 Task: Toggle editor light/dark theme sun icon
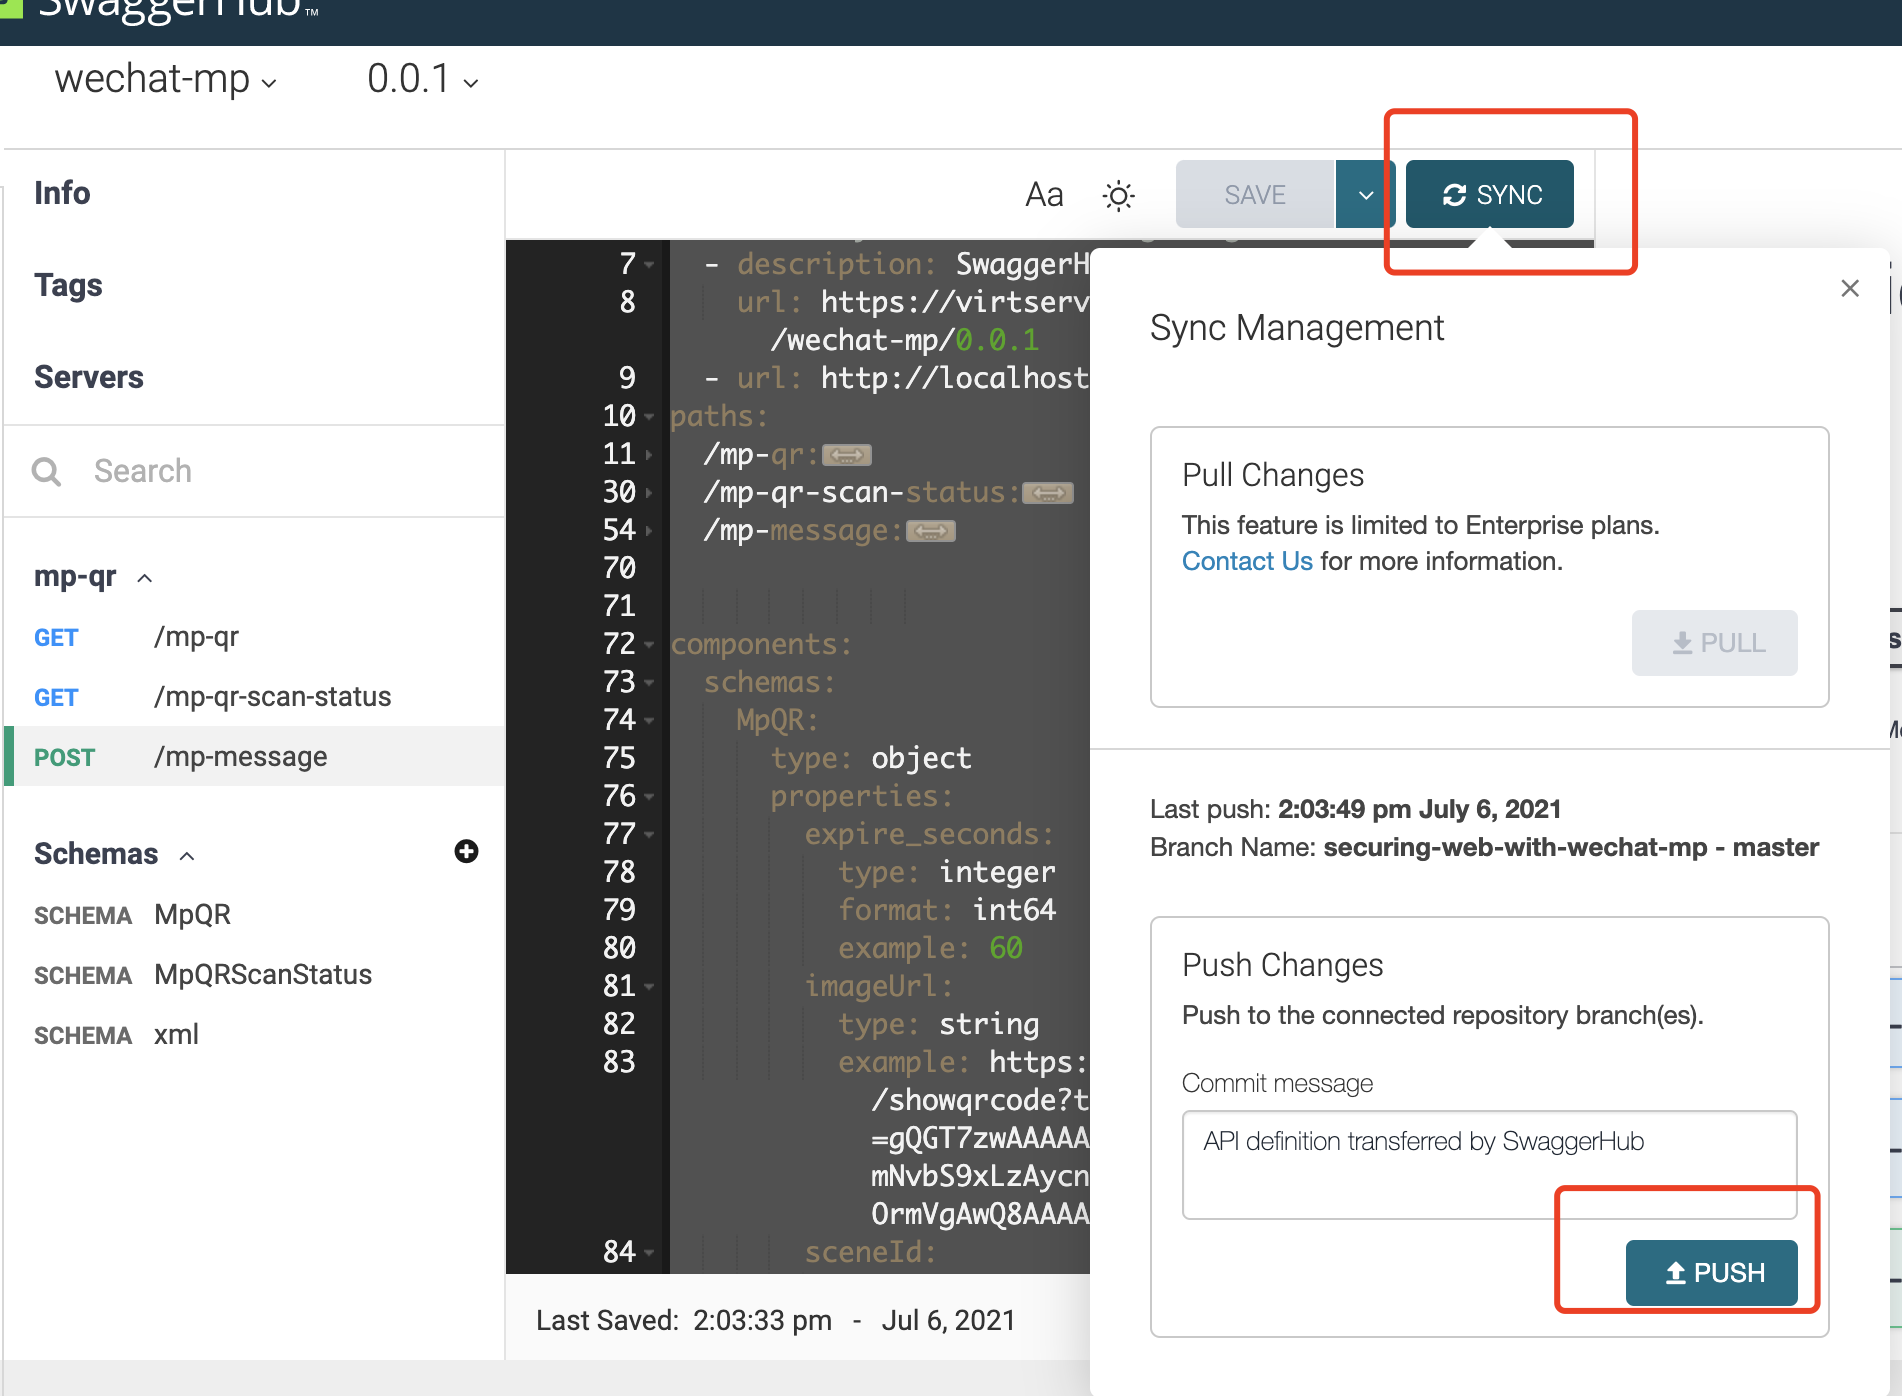coord(1118,195)
